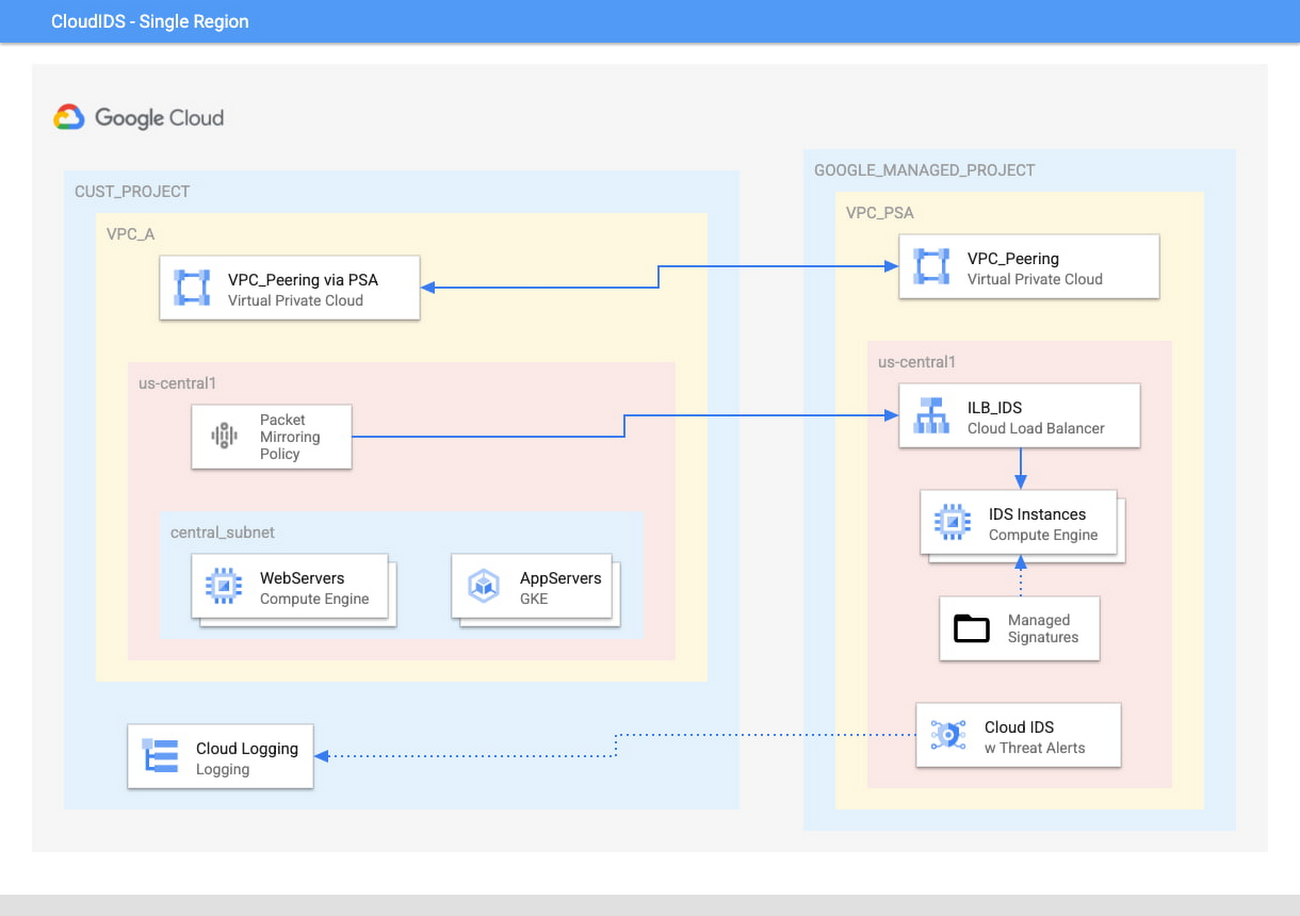Select the ILB_IDS load balancer icon
The width and height of the screenshot is (1300, 916).
tap(932, 416)
